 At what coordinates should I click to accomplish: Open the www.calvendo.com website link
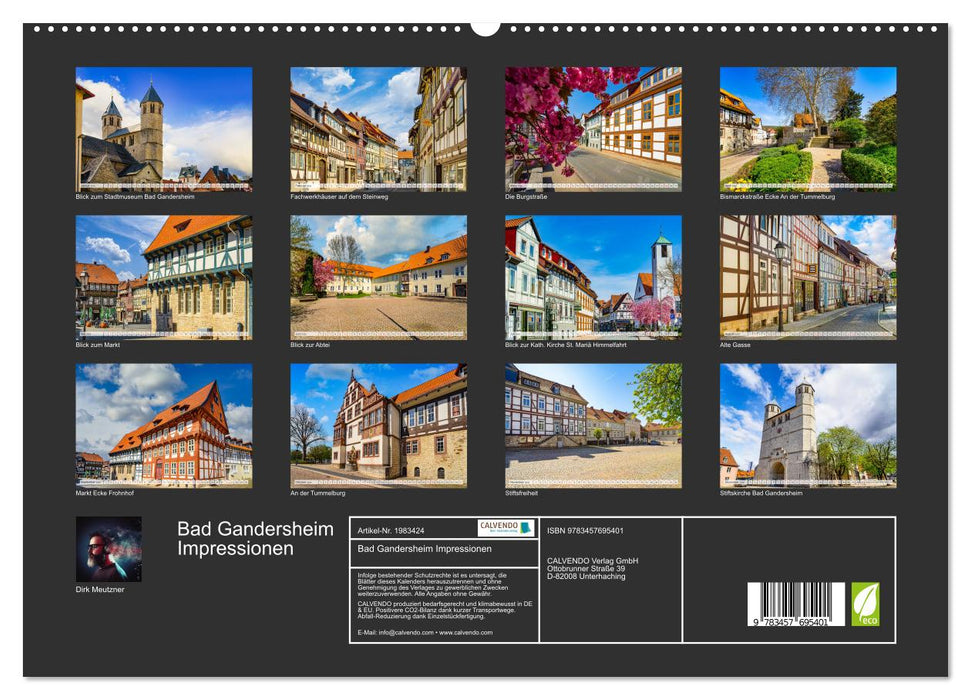click(x=465, y=632)
